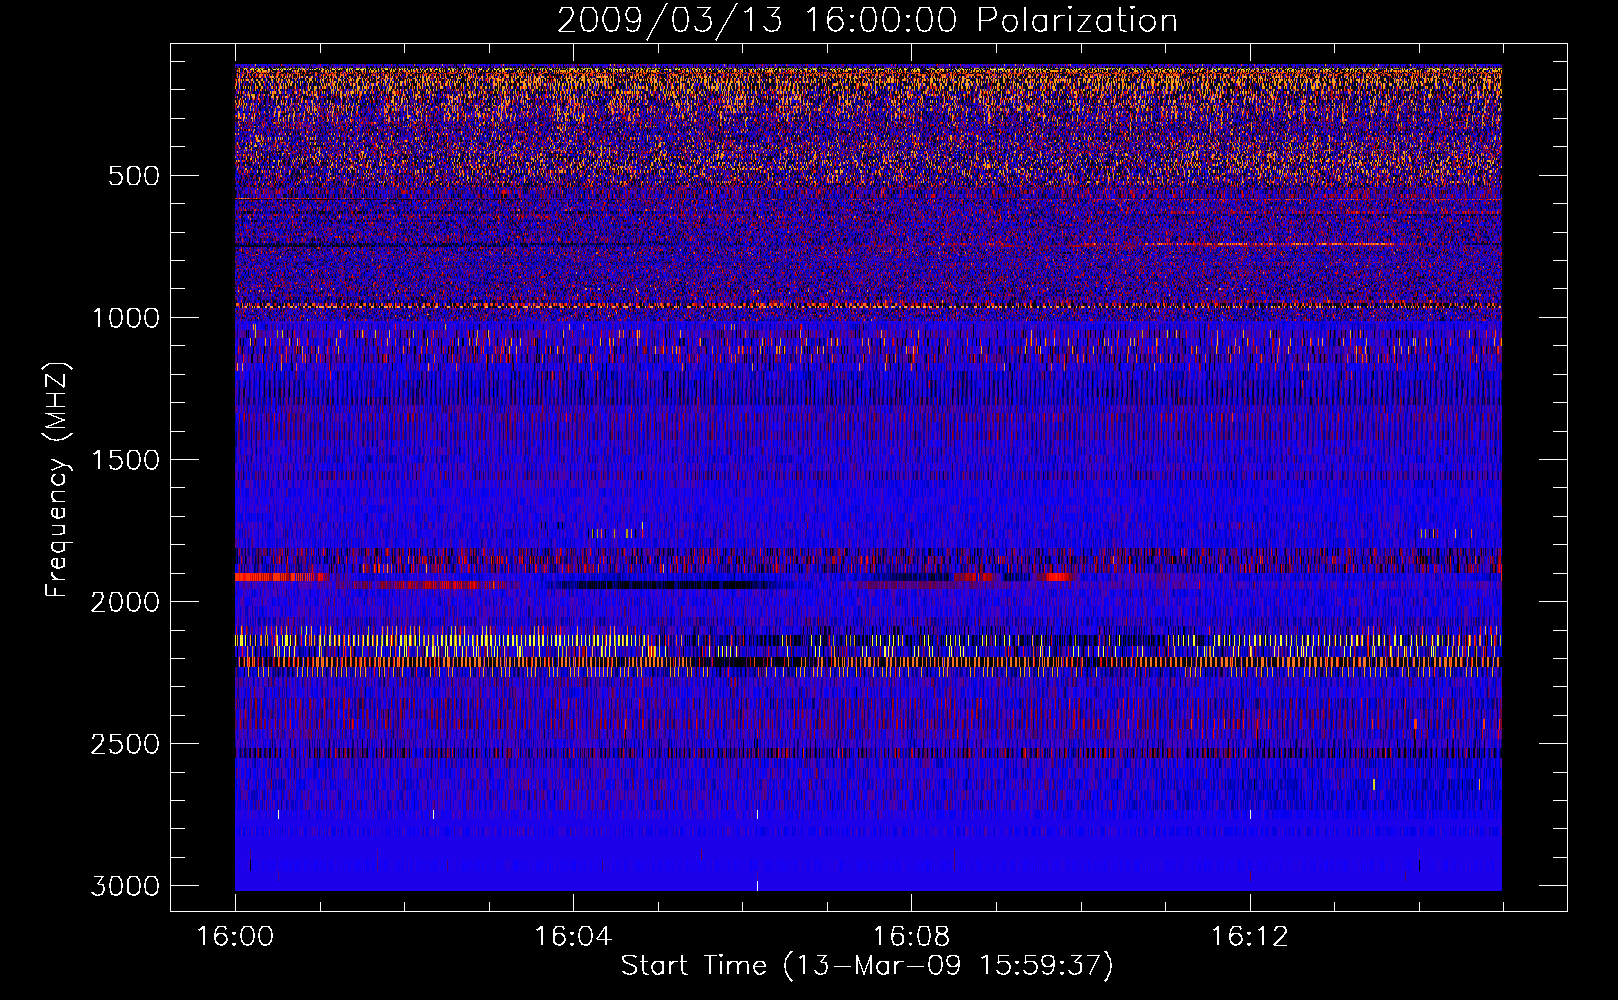Click the 3000 frequency tick label

click(125, 886)
